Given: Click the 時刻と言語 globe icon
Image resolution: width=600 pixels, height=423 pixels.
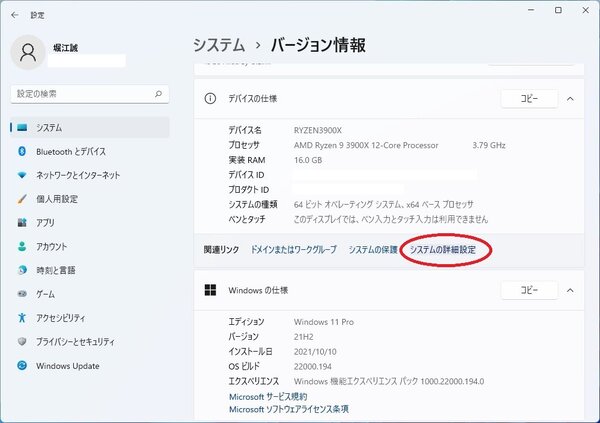Looking at the screenshot, I should (x=22, y=270).
